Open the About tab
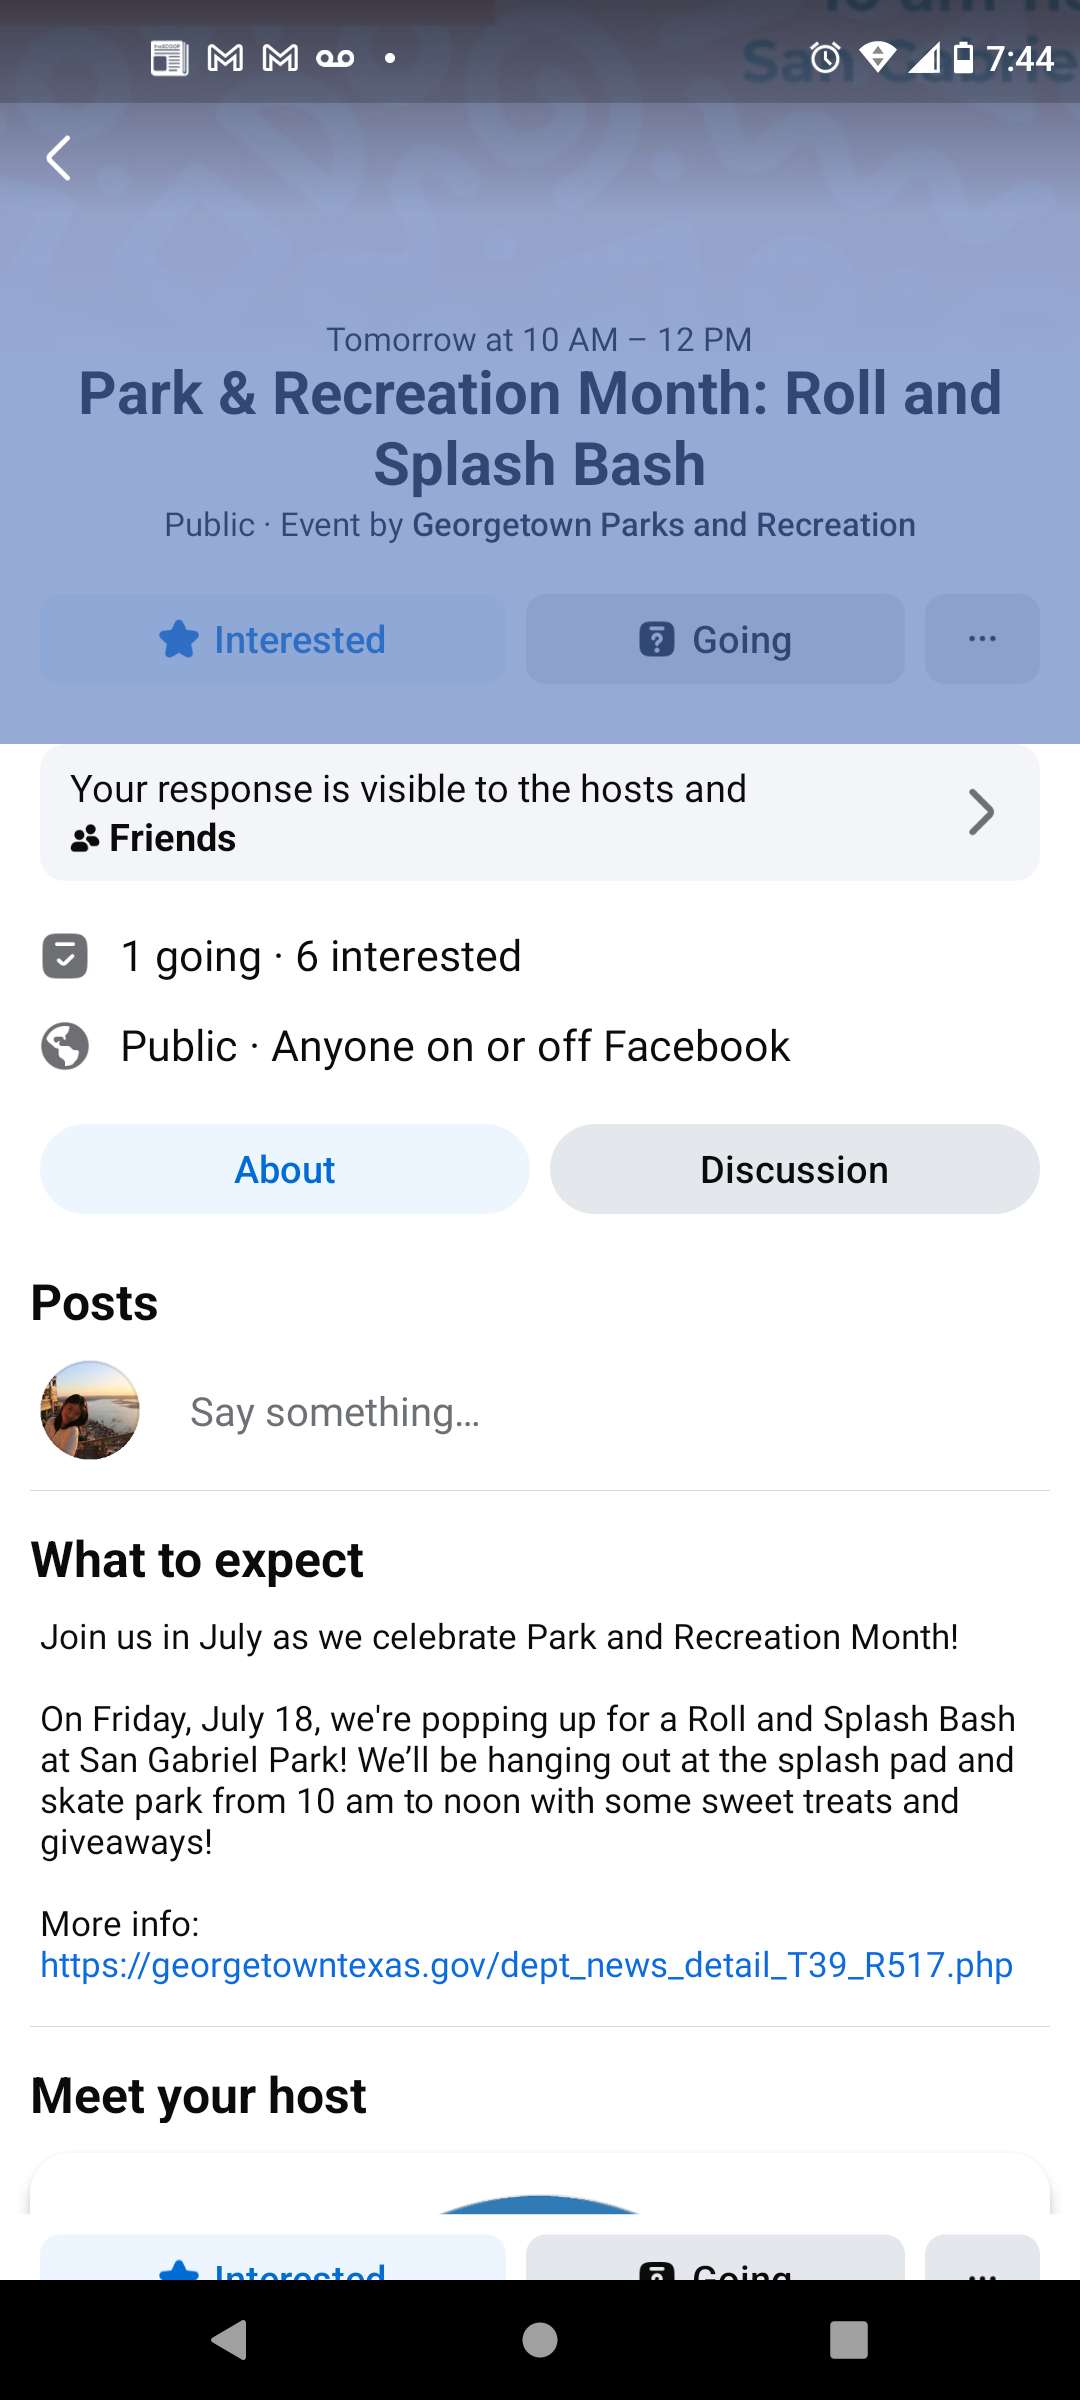Screen dimensions: 1080x2400 coord(285,1169)
